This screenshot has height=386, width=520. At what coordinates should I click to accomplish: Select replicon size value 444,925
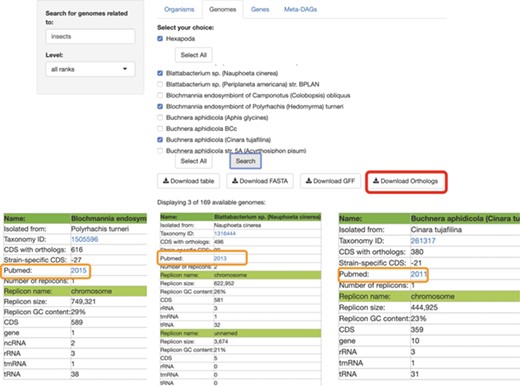click(424, 307)
